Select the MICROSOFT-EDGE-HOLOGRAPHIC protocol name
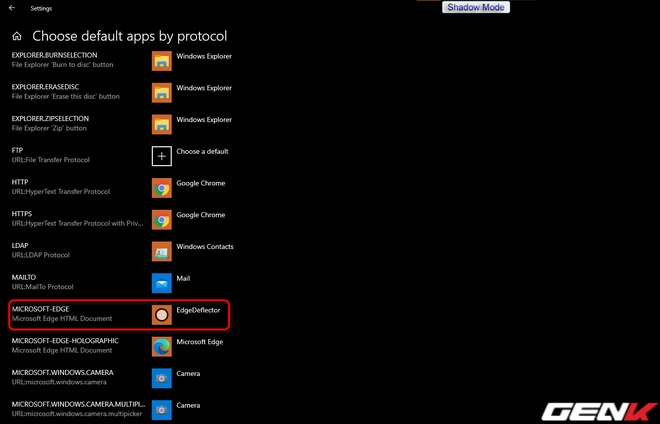Screen dimensions: 660x424 65,341
